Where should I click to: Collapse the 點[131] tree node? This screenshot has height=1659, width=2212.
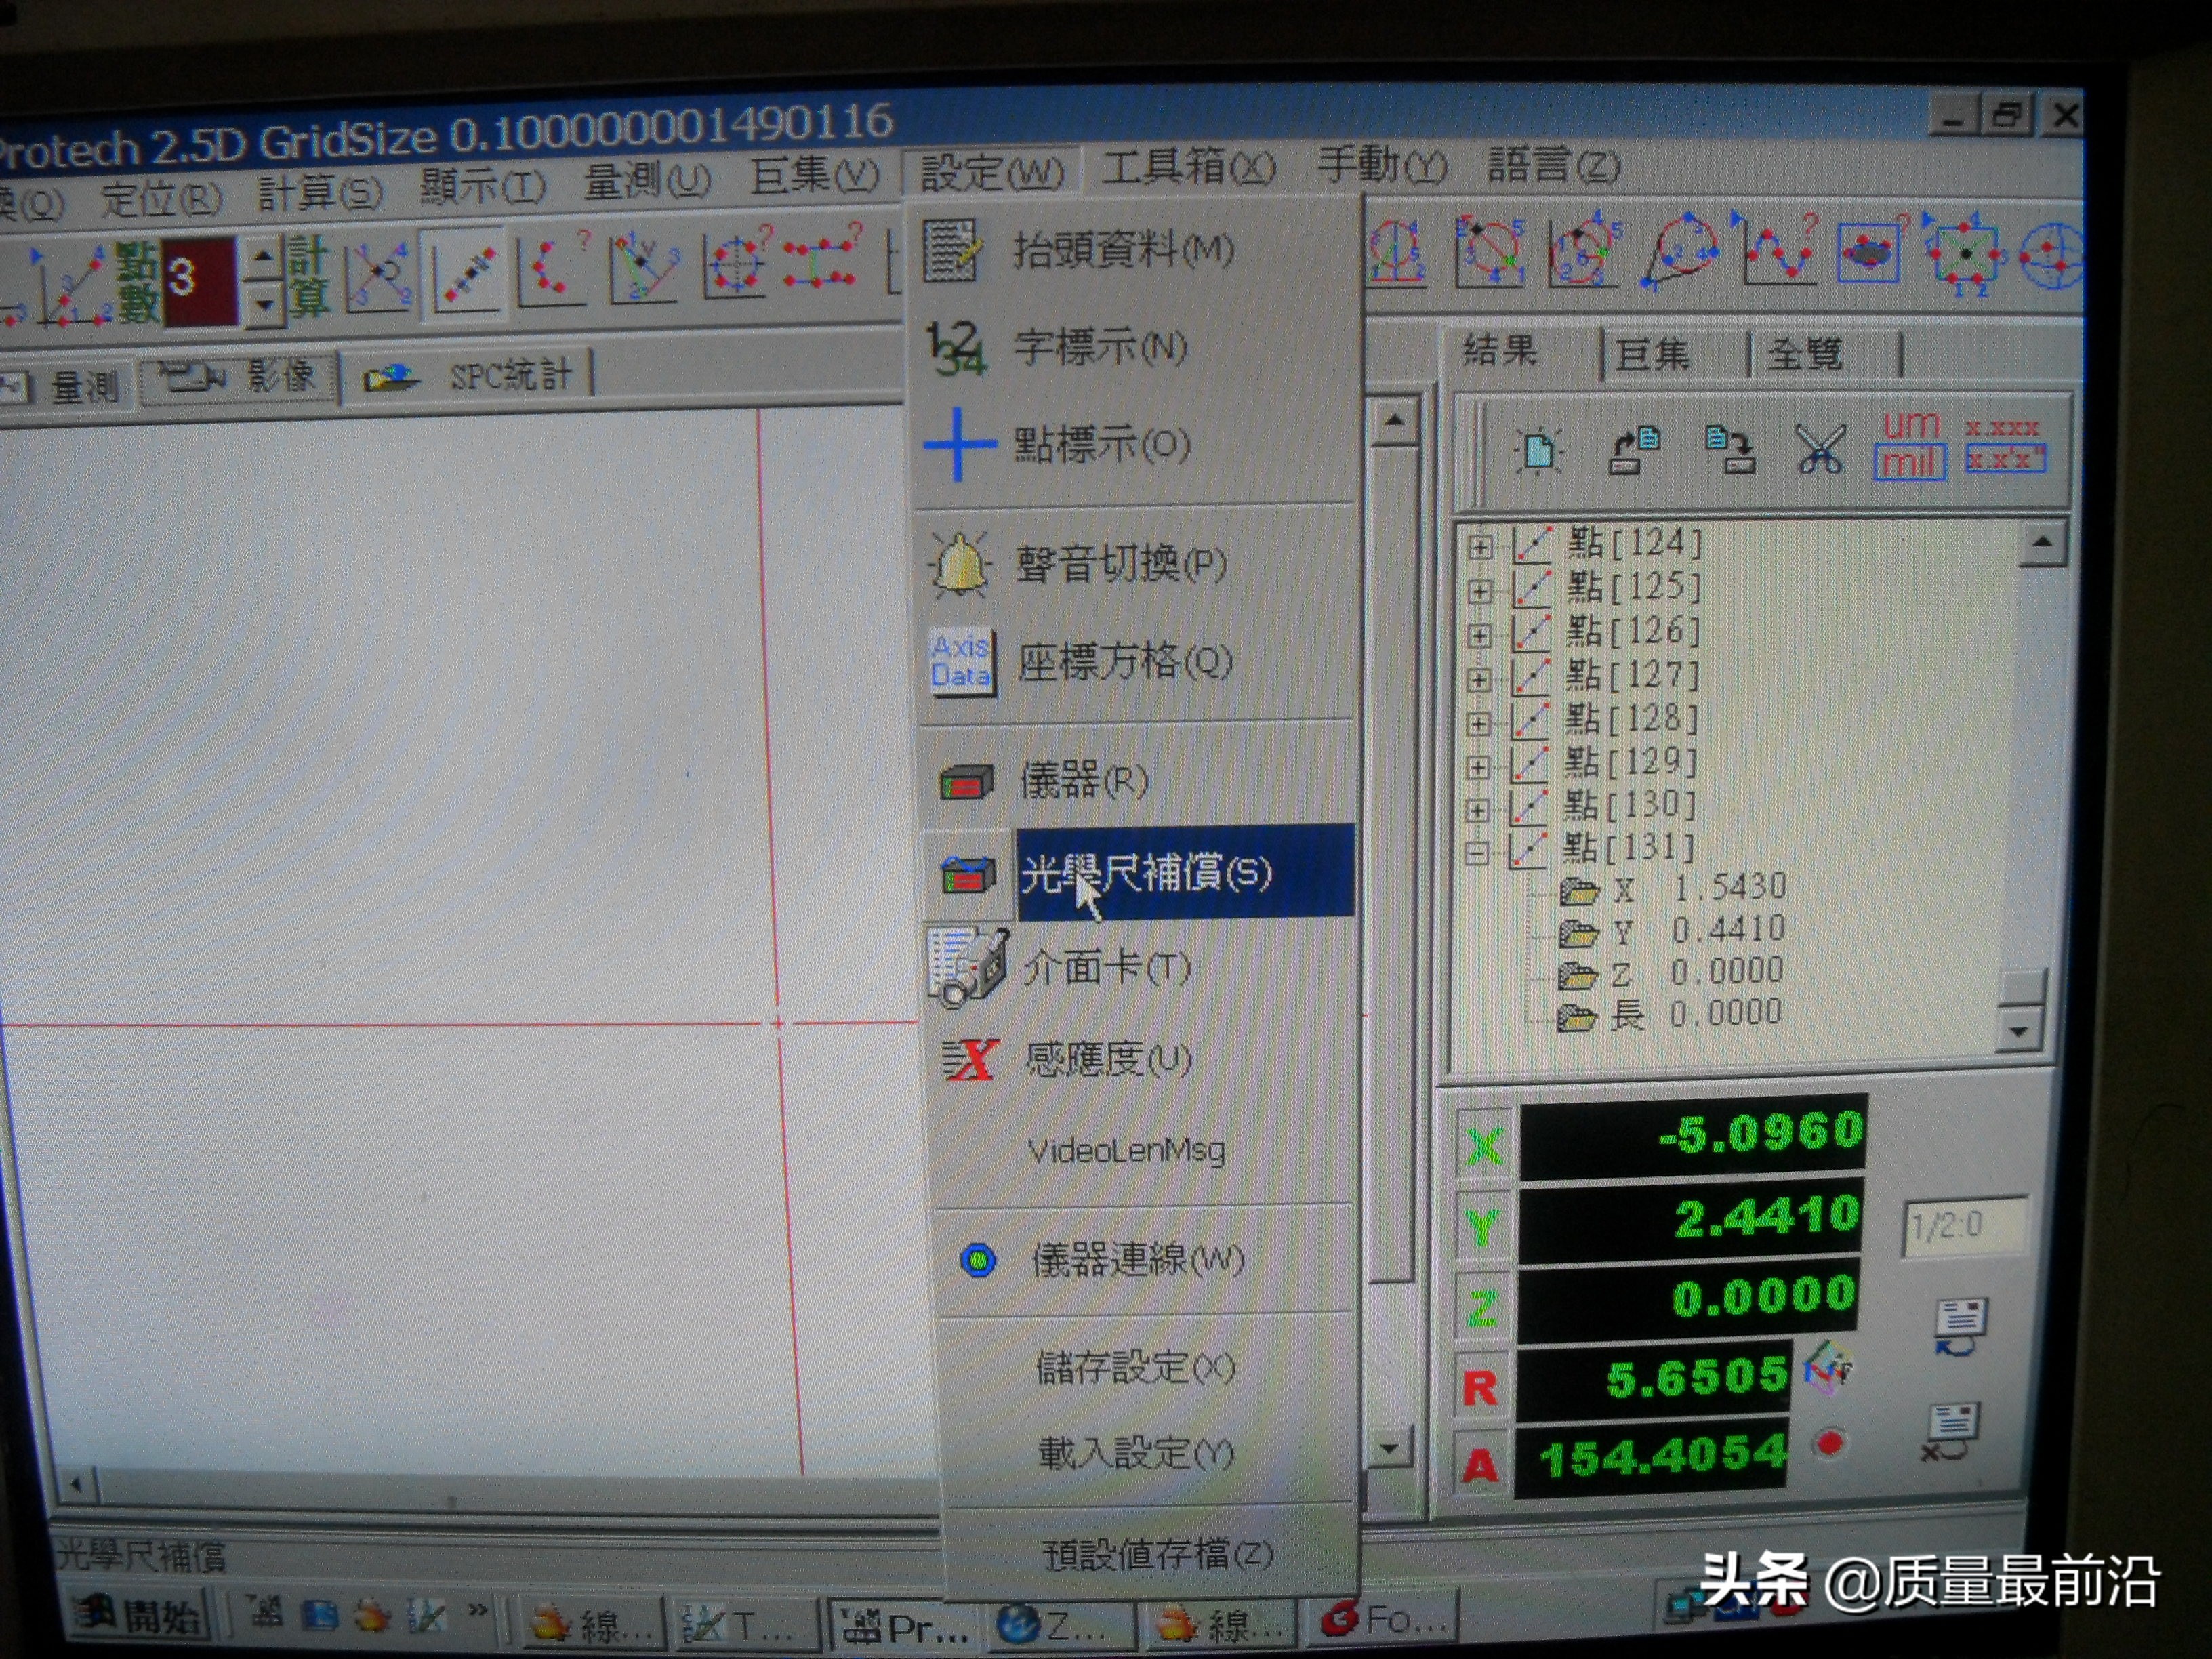coord(1476,853)
